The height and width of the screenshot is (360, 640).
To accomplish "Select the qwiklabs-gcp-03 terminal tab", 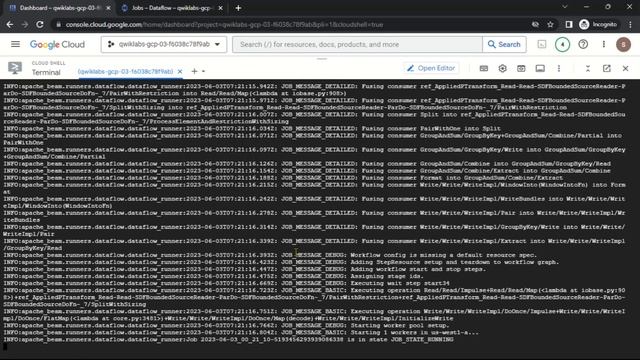I will click(x=125, y=71).
